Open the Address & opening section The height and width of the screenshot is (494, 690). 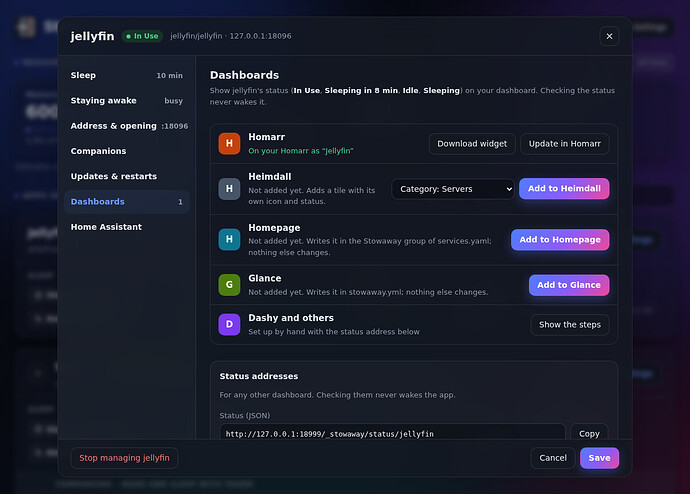pos(127,126)
